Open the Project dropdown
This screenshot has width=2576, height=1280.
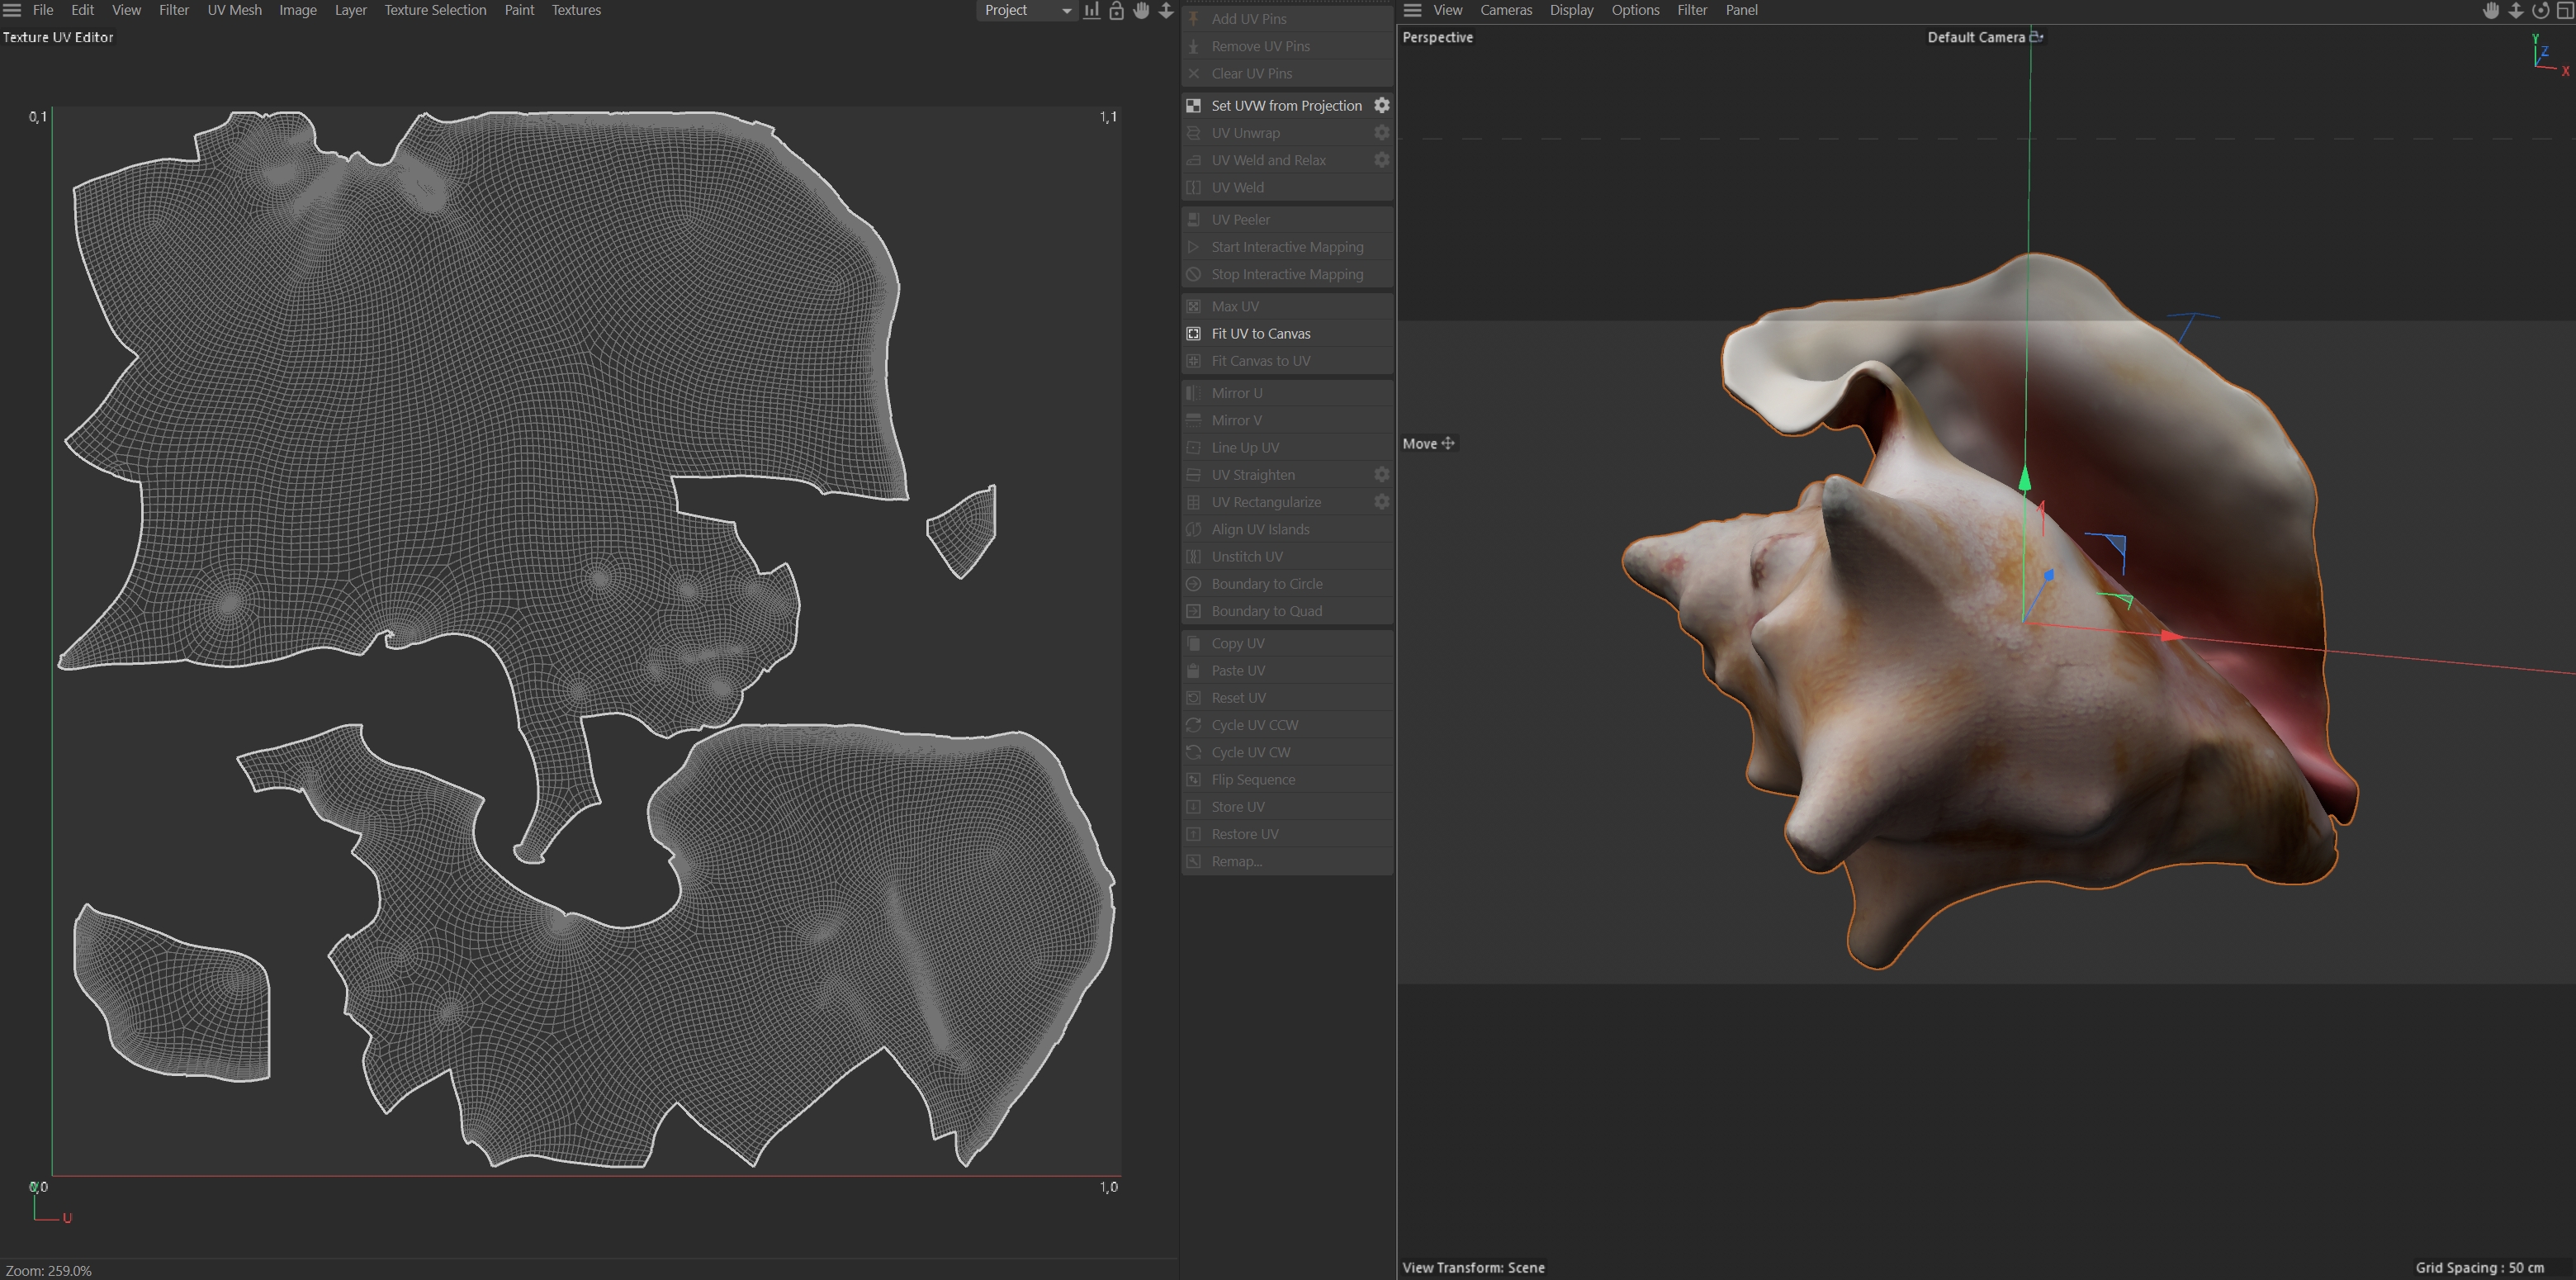pos(1025,10)
